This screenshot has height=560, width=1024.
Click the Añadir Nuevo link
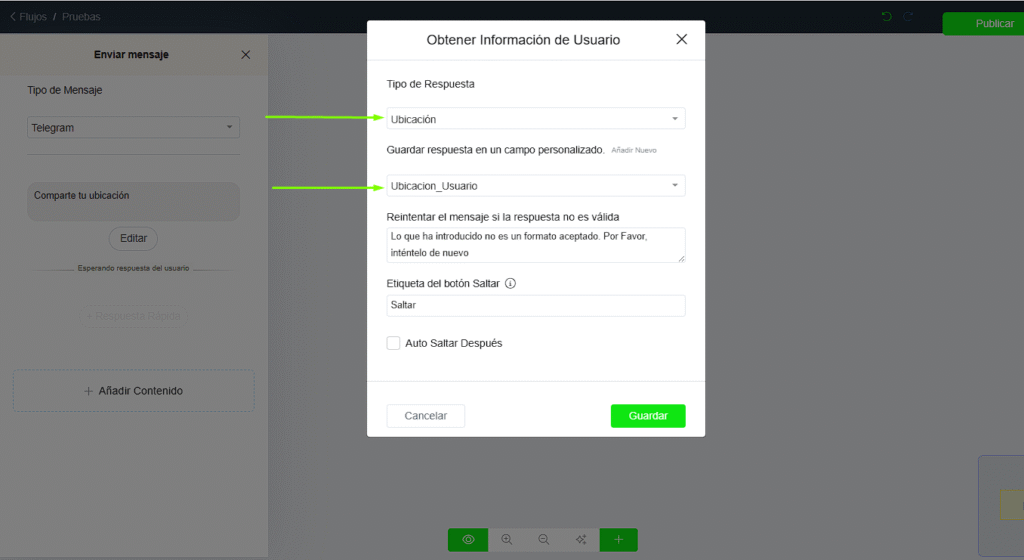(634, 150)
